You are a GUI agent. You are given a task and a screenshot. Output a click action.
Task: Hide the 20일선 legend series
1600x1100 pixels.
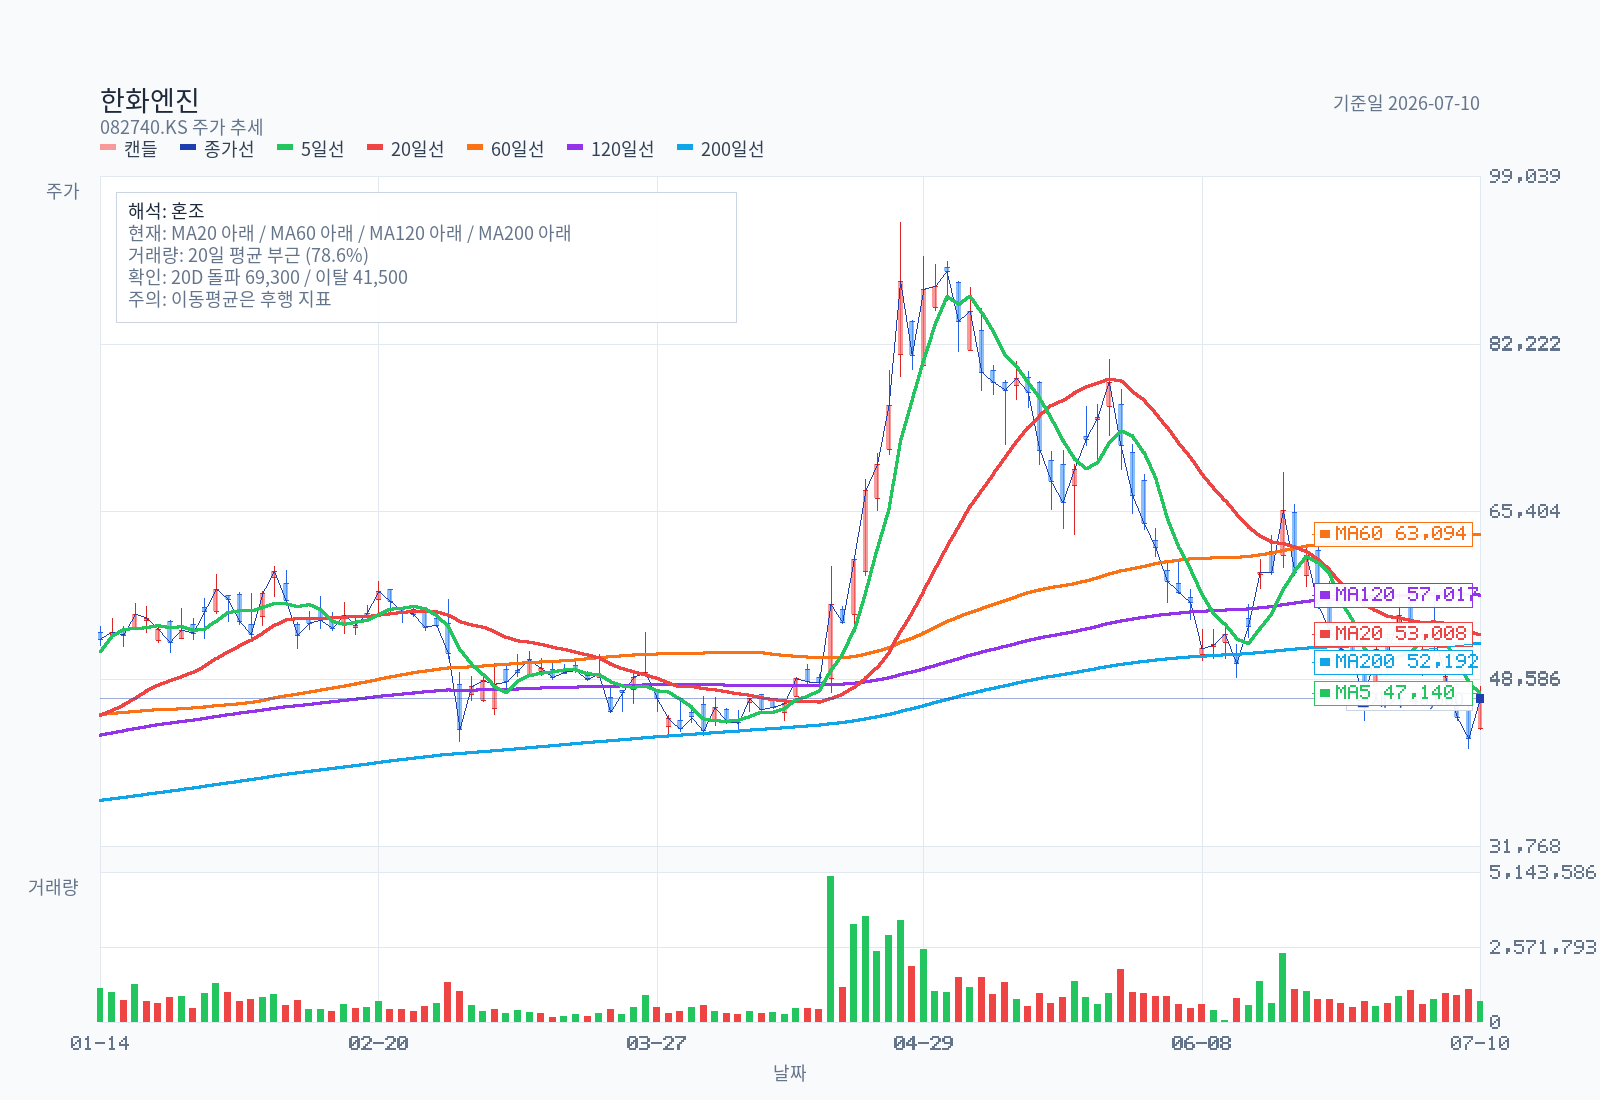pyautogui.click(x=406, y=149)
